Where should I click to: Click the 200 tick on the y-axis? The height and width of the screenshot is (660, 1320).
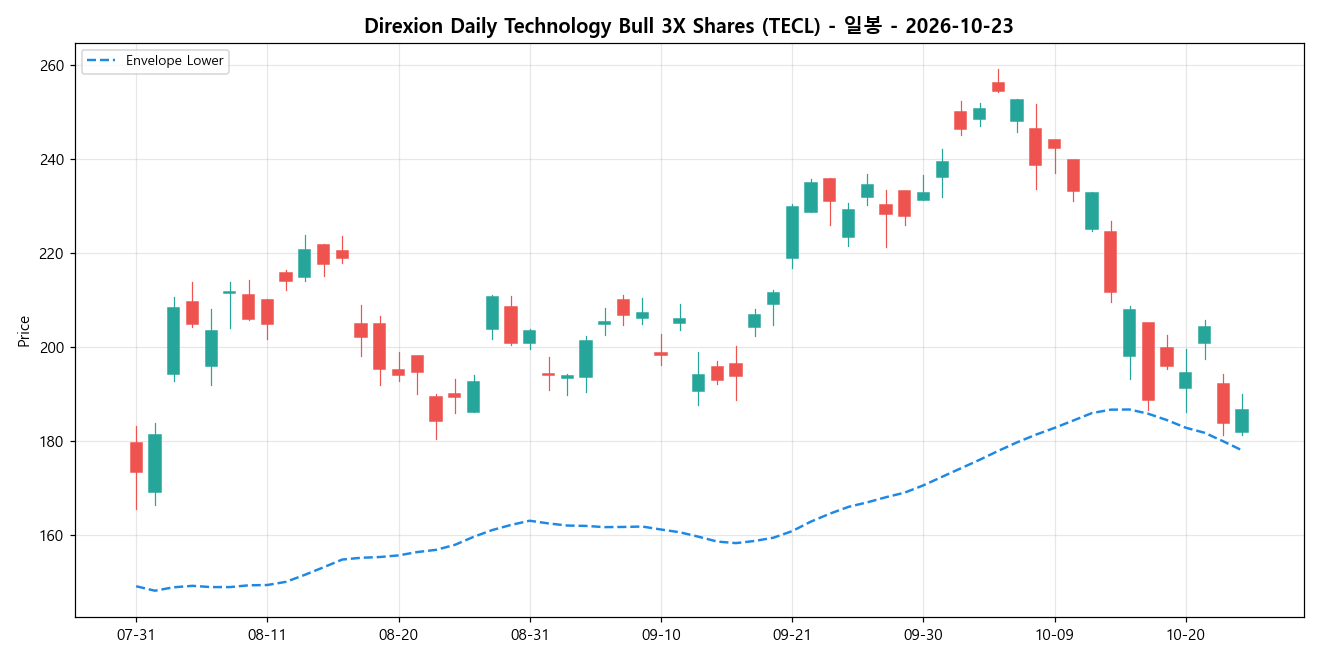(x=53, y=348)
